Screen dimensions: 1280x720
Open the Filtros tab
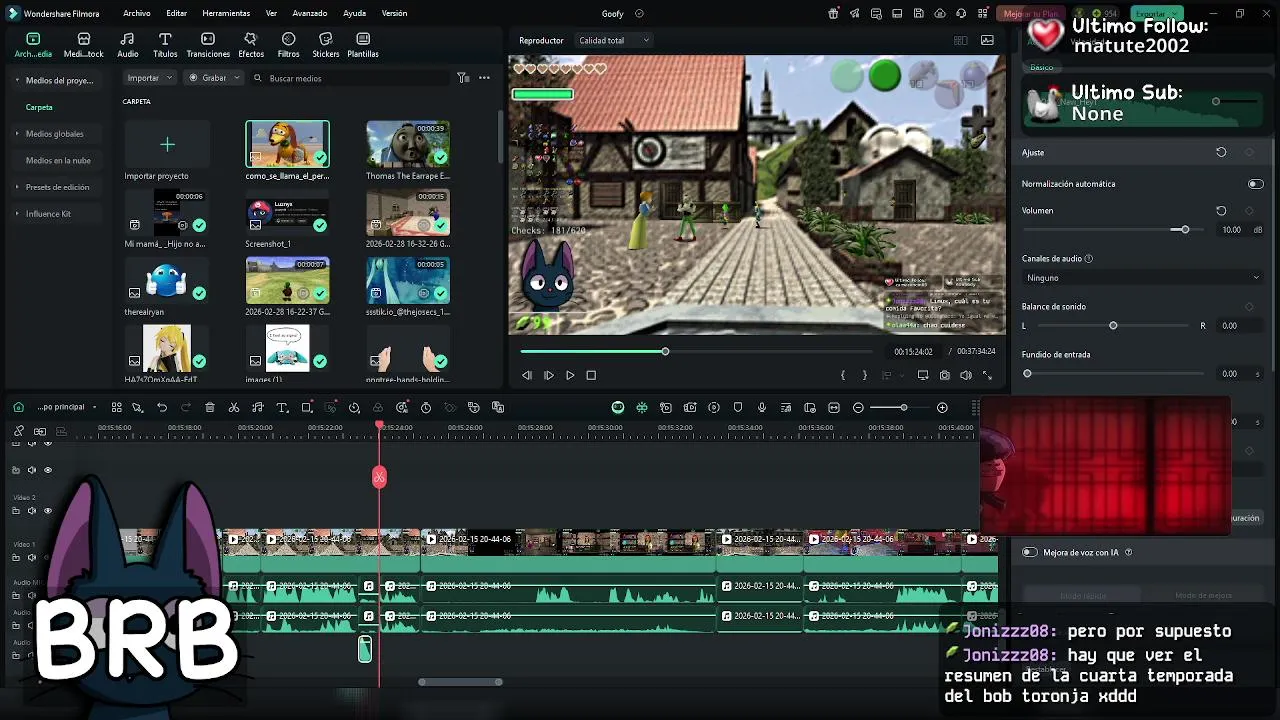[288, 45]
